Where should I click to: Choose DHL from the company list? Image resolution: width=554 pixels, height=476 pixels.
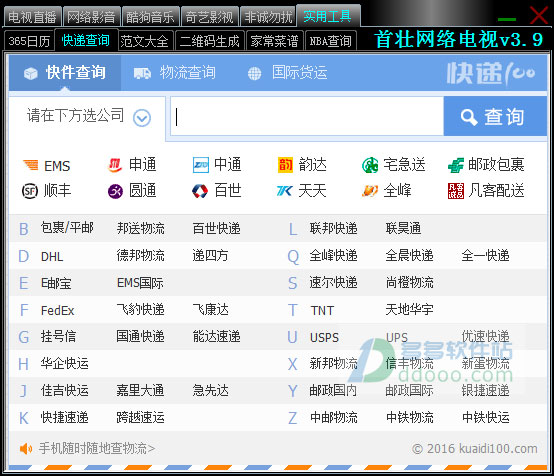[52, 257]
